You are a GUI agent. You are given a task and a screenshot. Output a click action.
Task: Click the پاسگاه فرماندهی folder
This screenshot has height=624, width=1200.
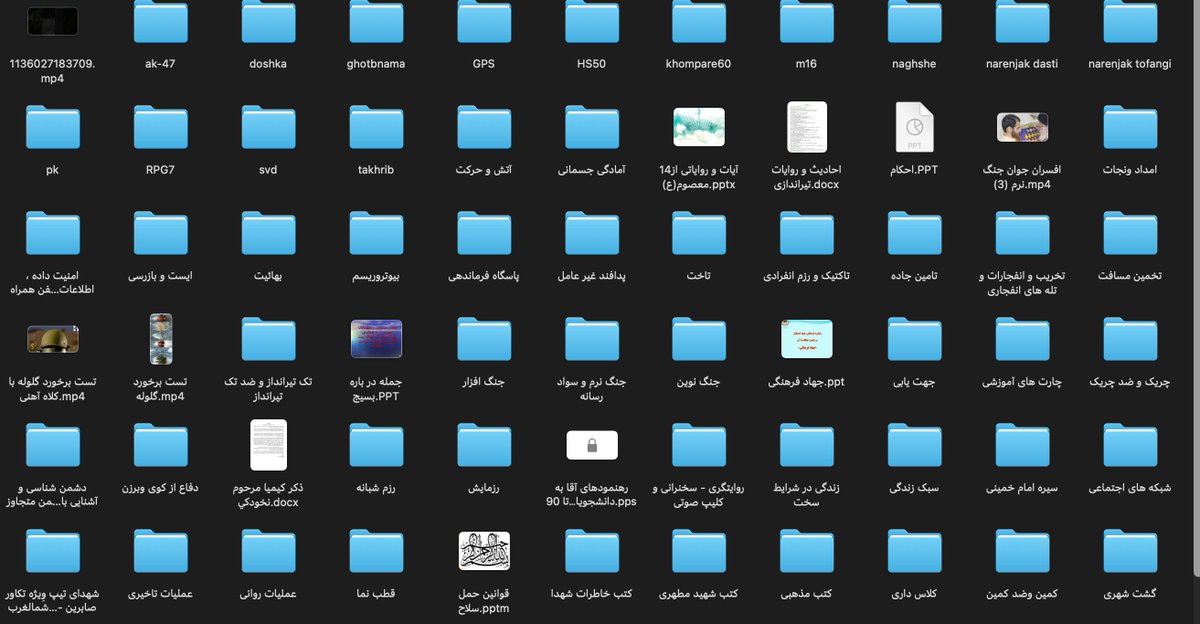(484, 233)
